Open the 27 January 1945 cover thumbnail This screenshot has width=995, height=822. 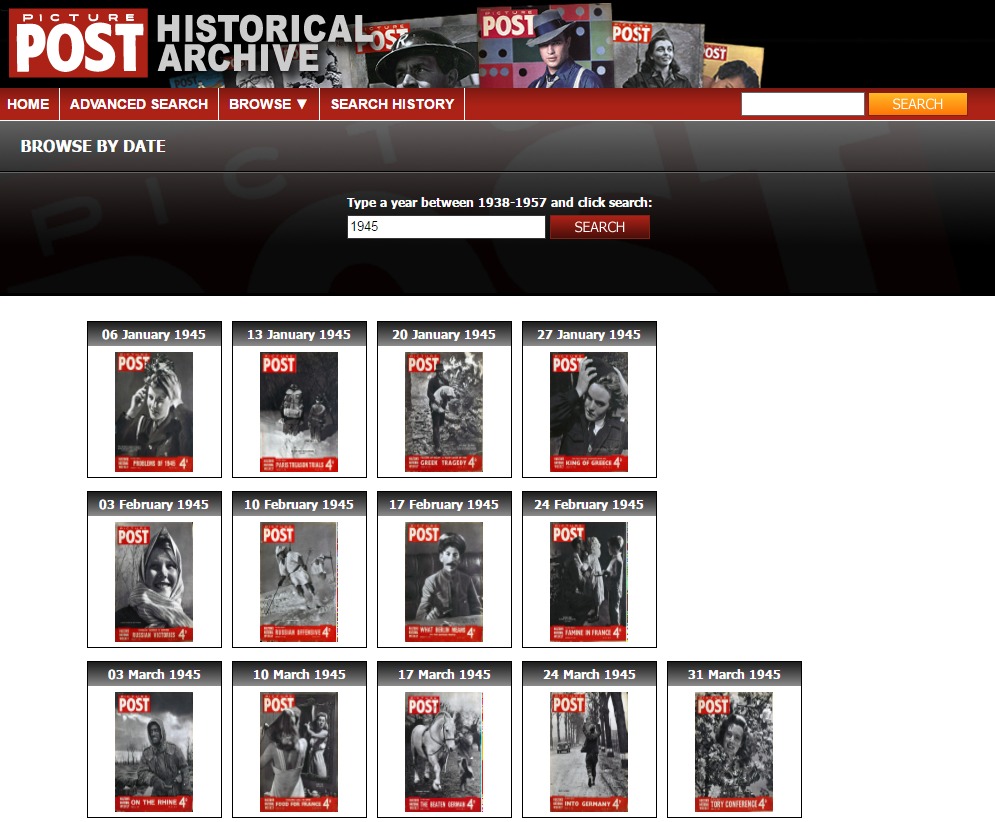(x=589, y=412)
